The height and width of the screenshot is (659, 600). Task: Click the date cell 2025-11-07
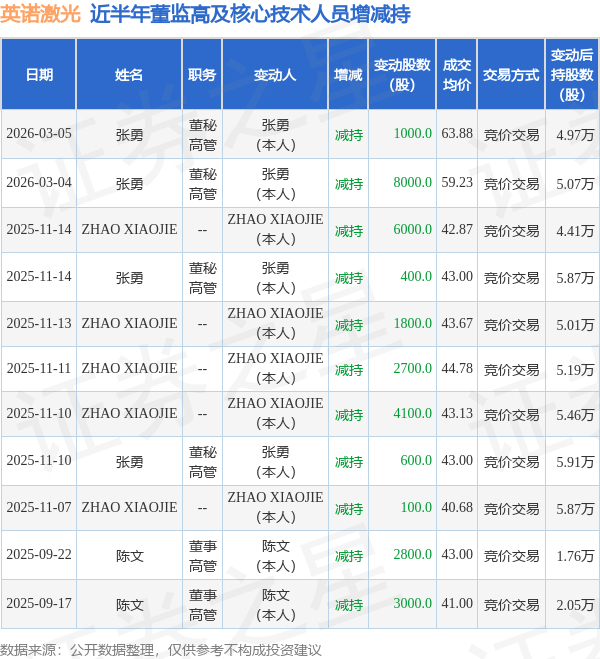[x=39, y=507]
